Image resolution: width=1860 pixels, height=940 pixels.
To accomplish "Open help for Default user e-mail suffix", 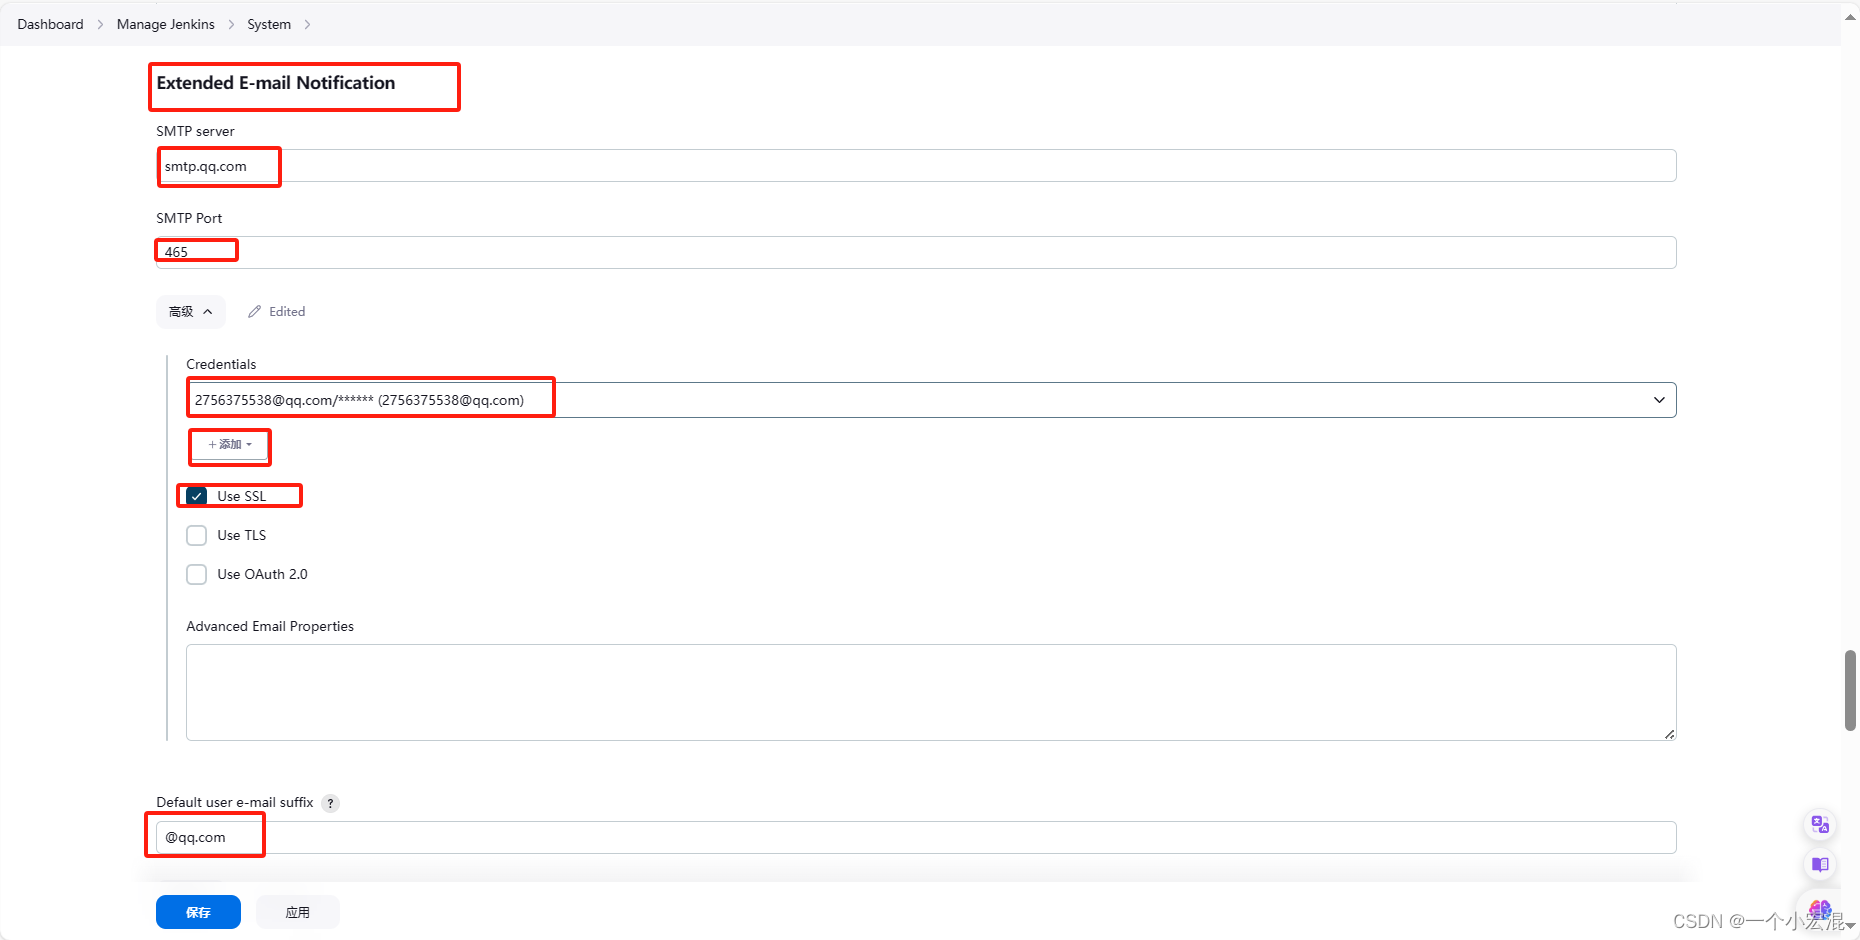I will point(330,802).
